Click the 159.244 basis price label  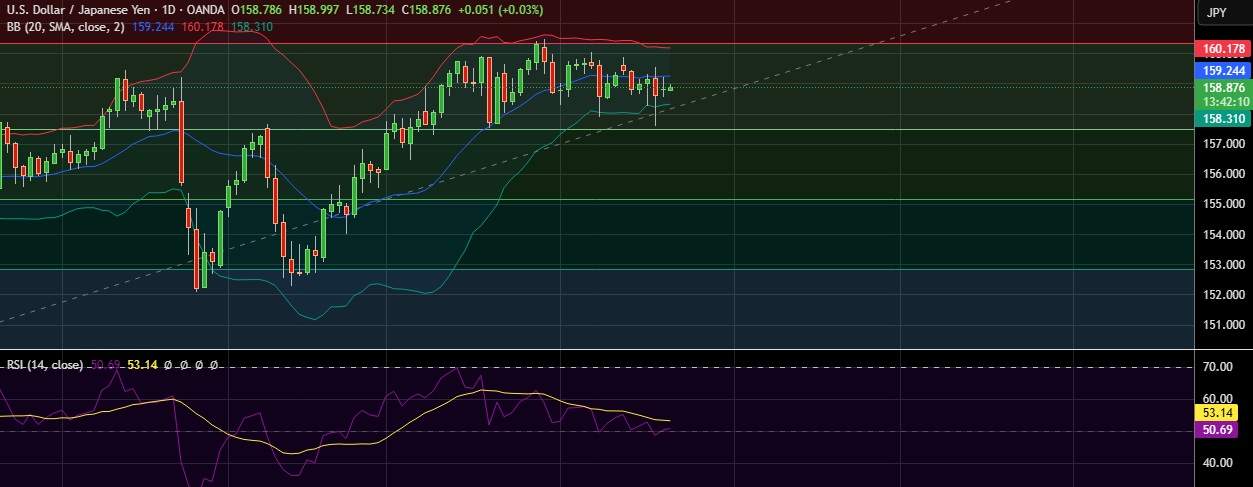(1223, 71)
